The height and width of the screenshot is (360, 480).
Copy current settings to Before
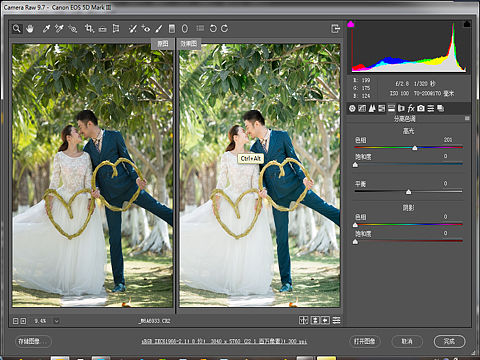[x=325, y=320]
